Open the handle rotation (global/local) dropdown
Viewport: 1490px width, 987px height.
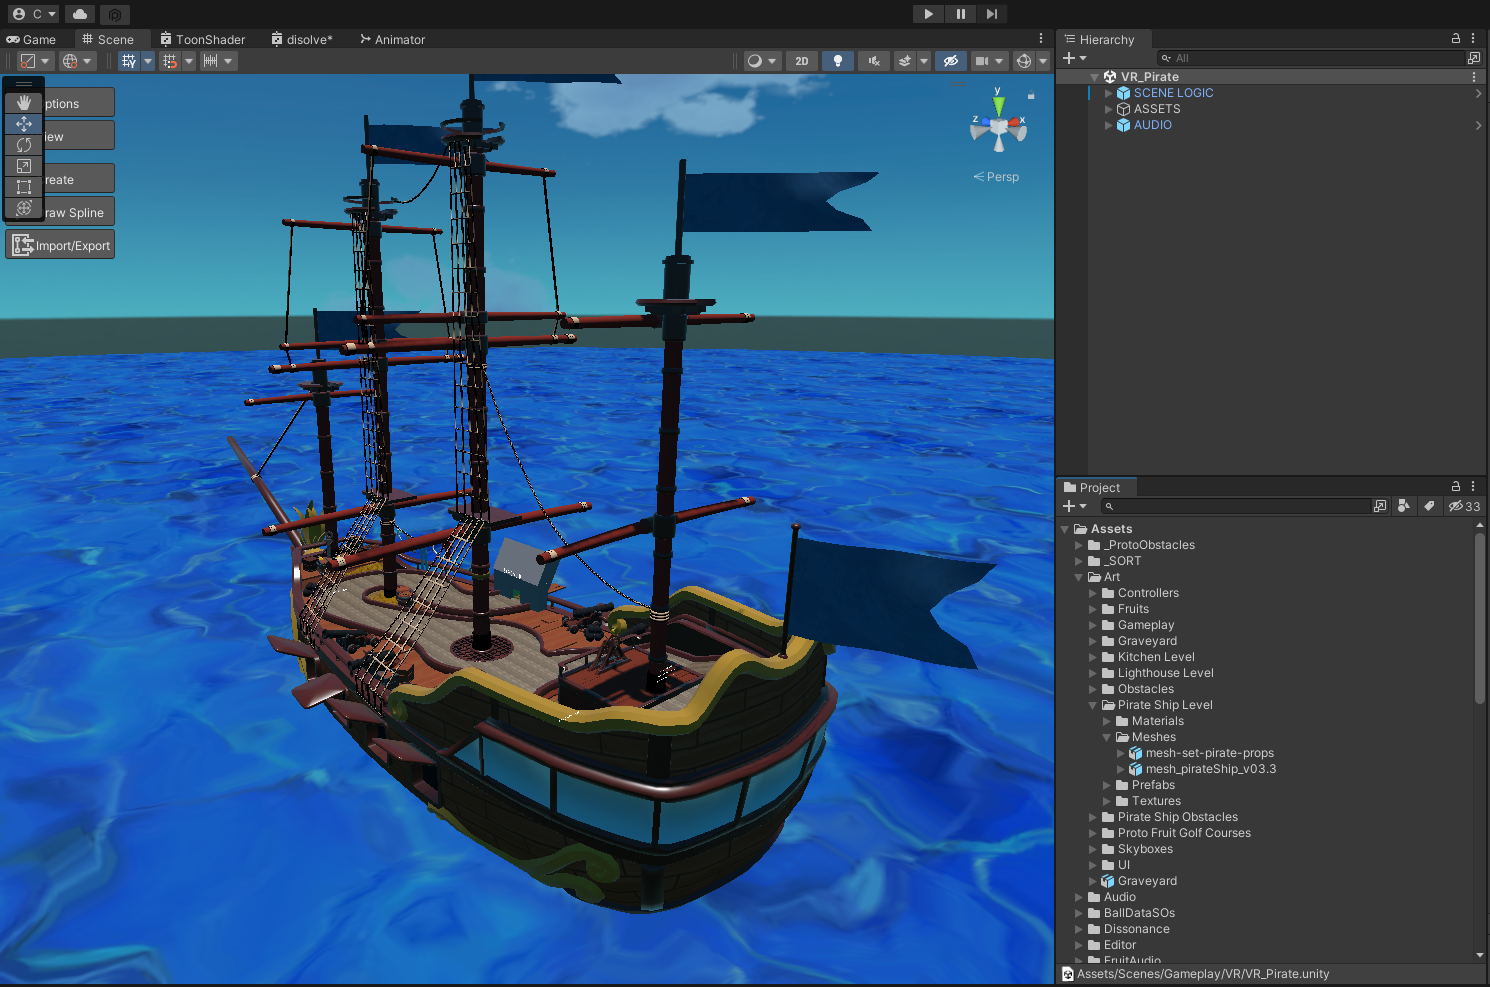point(77,61)
